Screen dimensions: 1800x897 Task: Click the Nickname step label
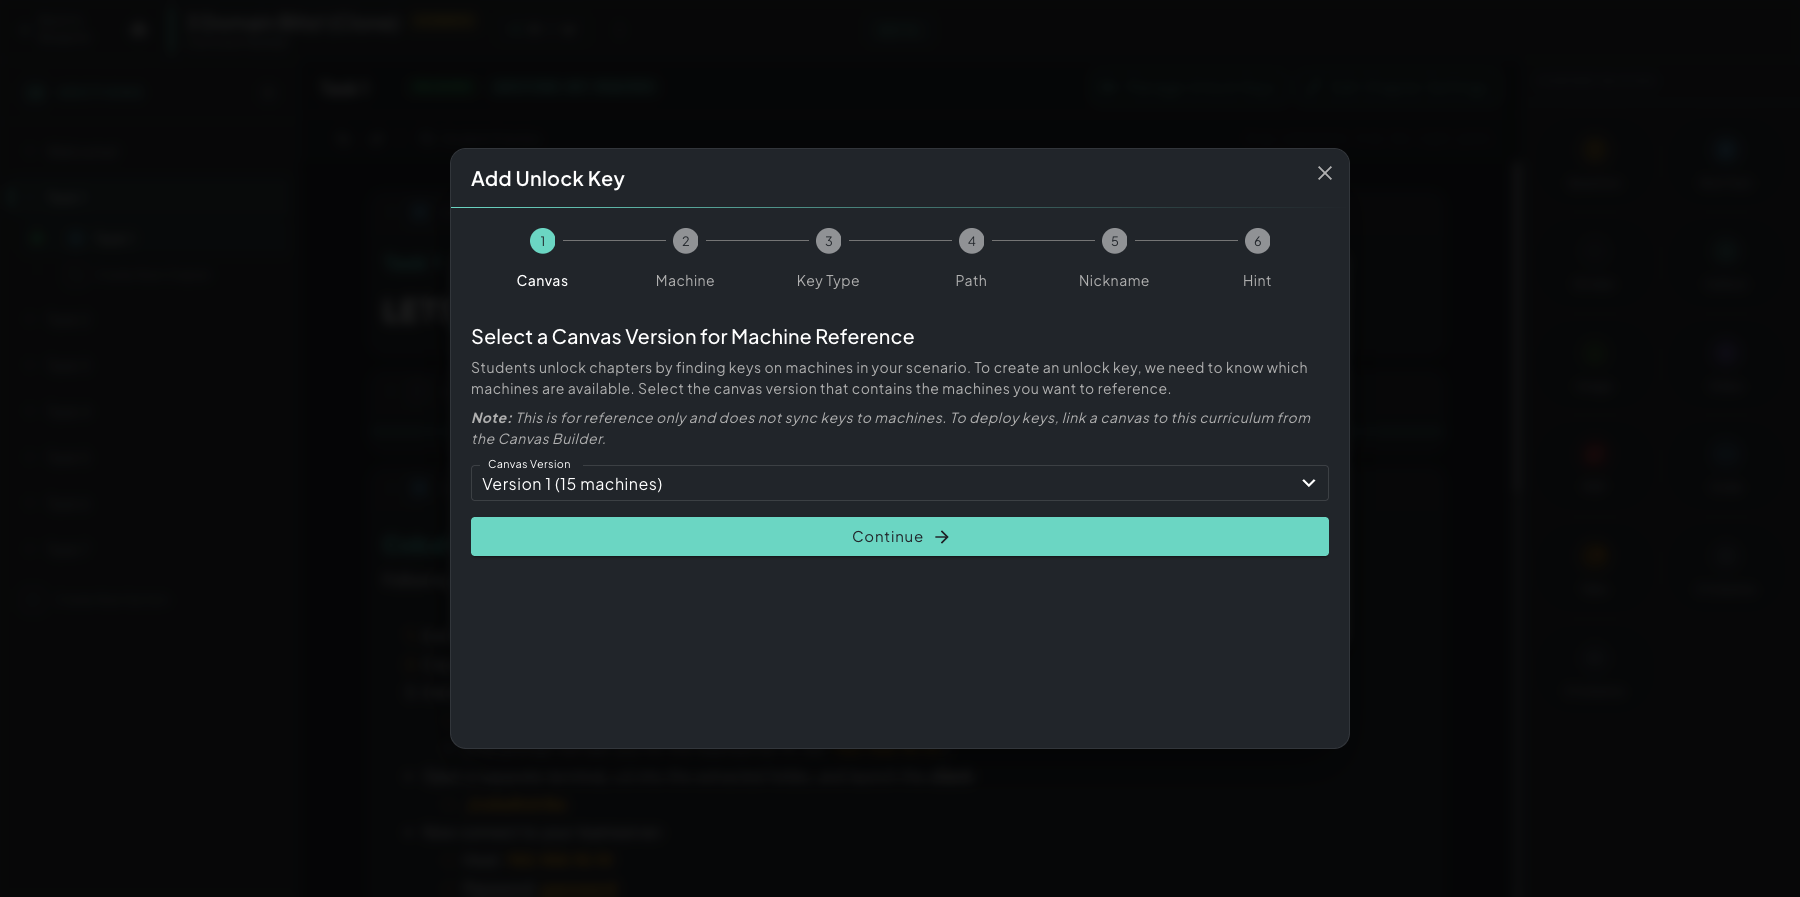tap(1114, 281)
